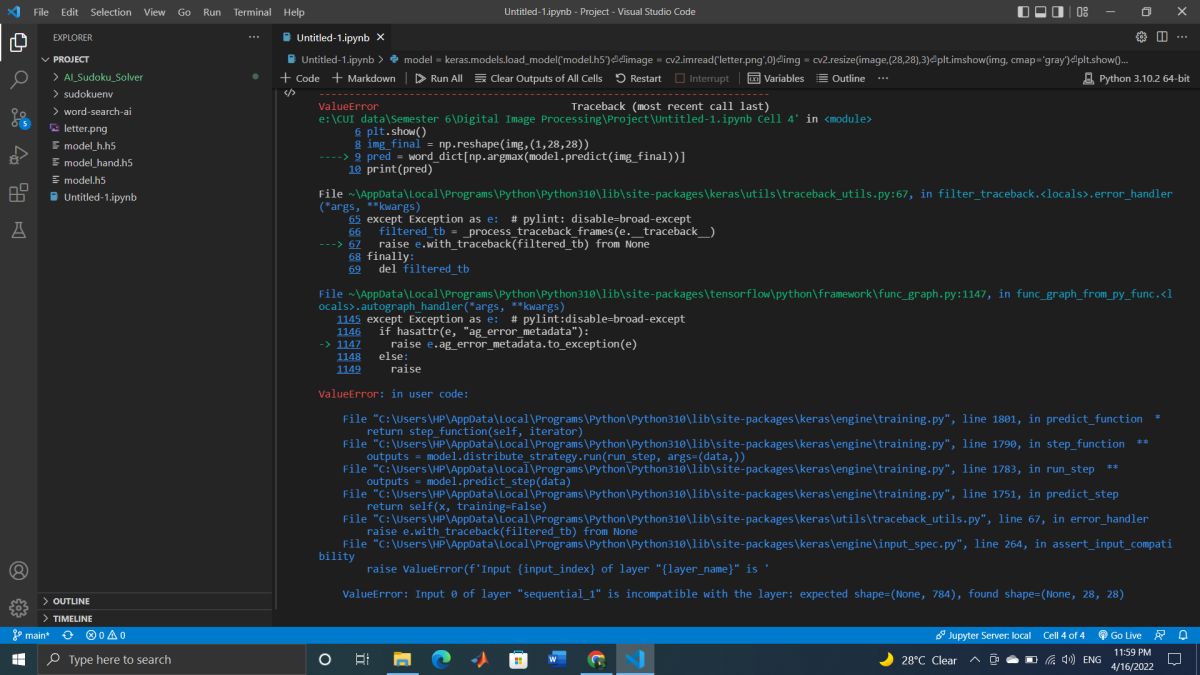1200x675 pixels.
Task: Synchronize changes icon in status bar
Action: pos(68,635)
